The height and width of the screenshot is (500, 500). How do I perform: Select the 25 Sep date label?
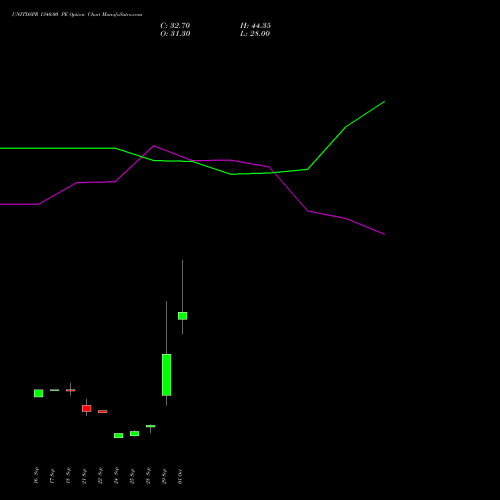[x=132, y=476]
